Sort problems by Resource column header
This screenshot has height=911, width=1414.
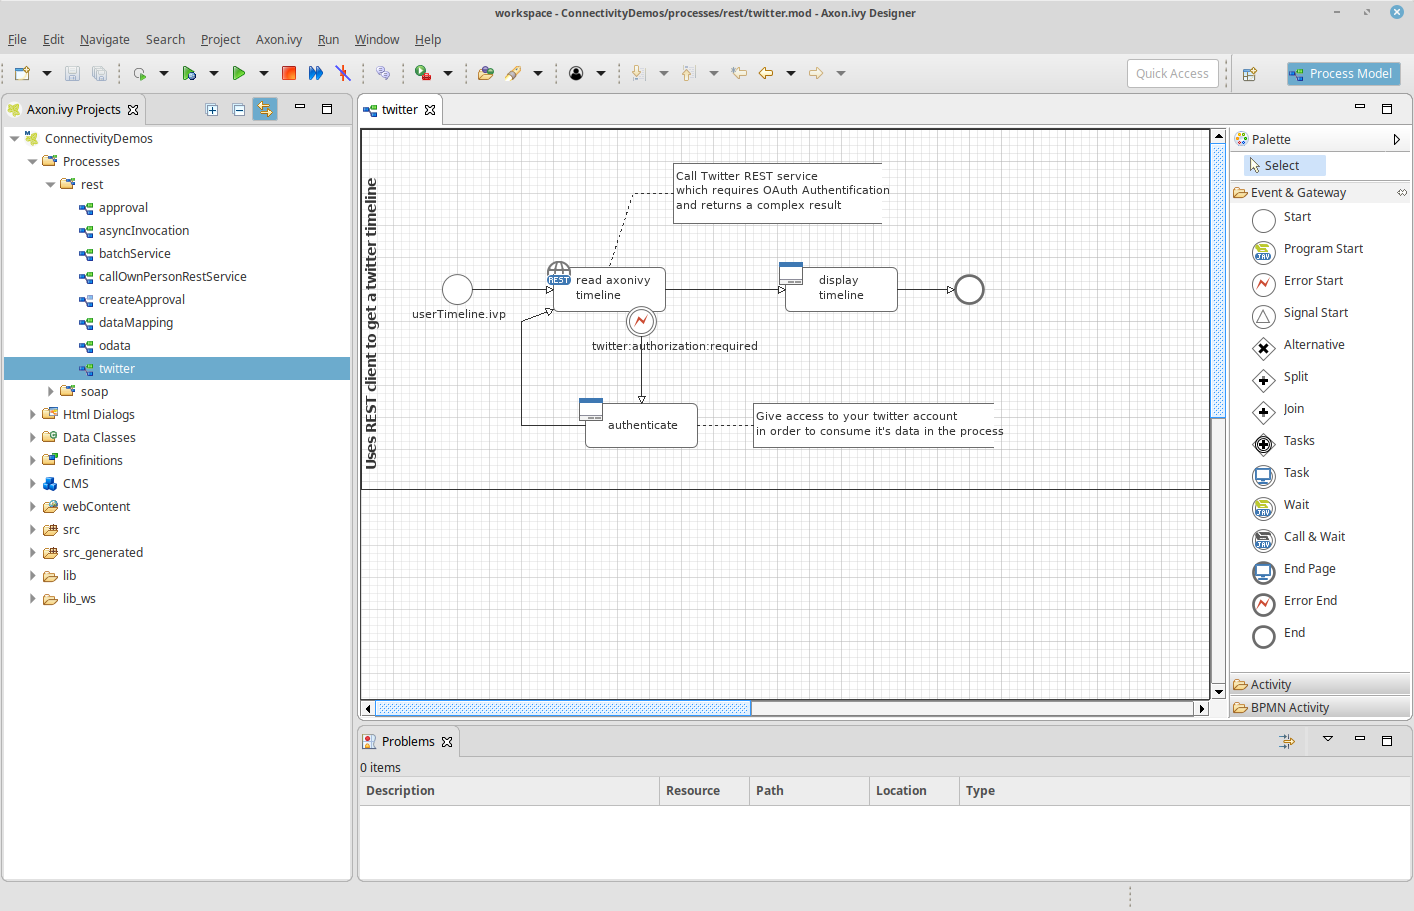coord(704,791)
